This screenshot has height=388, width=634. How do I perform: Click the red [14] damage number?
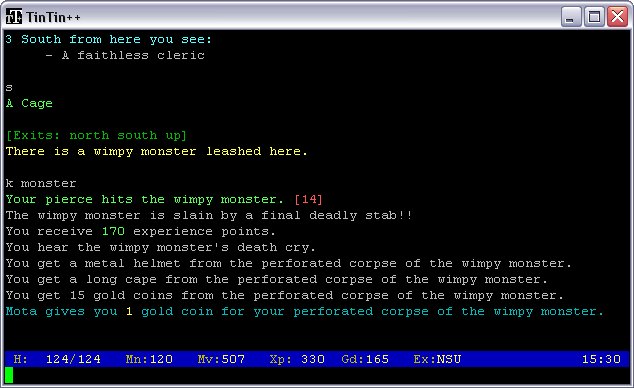pyautogui.click(x=309, y=199)
